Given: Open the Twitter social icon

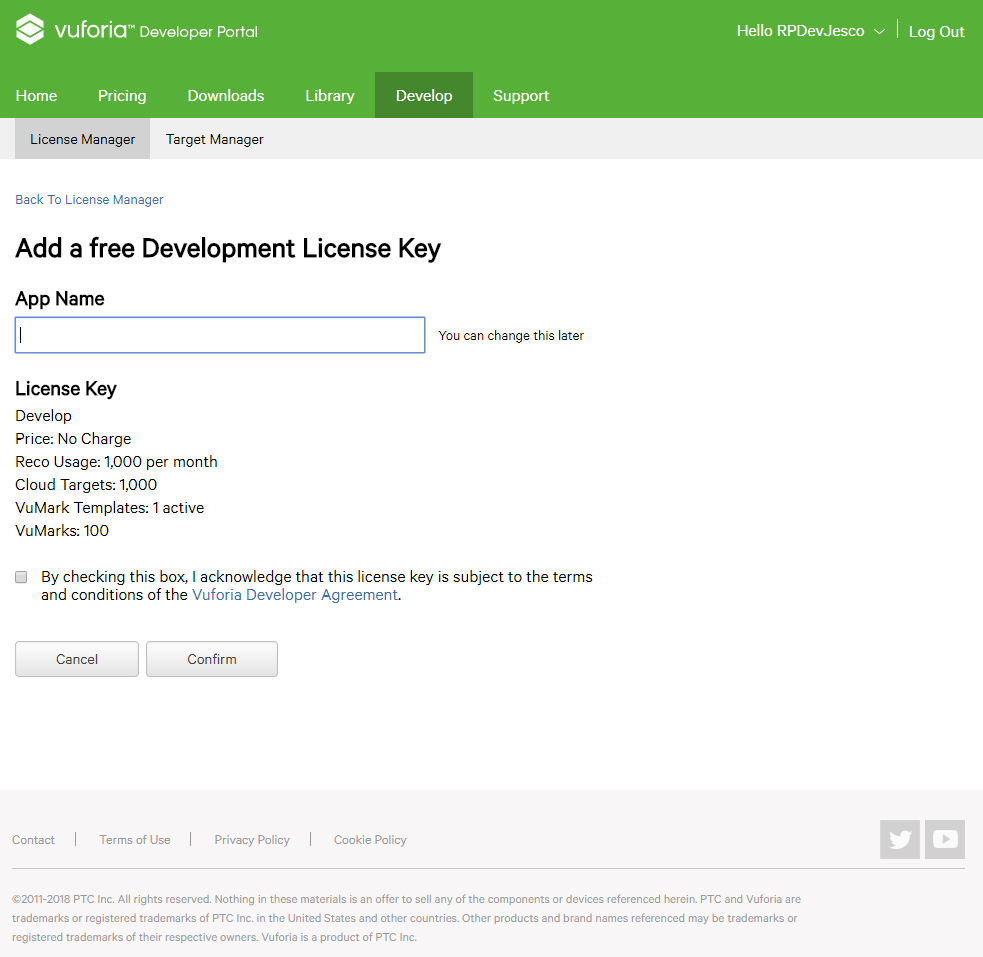Looking at the screenshot, I should tap(900, 839).
